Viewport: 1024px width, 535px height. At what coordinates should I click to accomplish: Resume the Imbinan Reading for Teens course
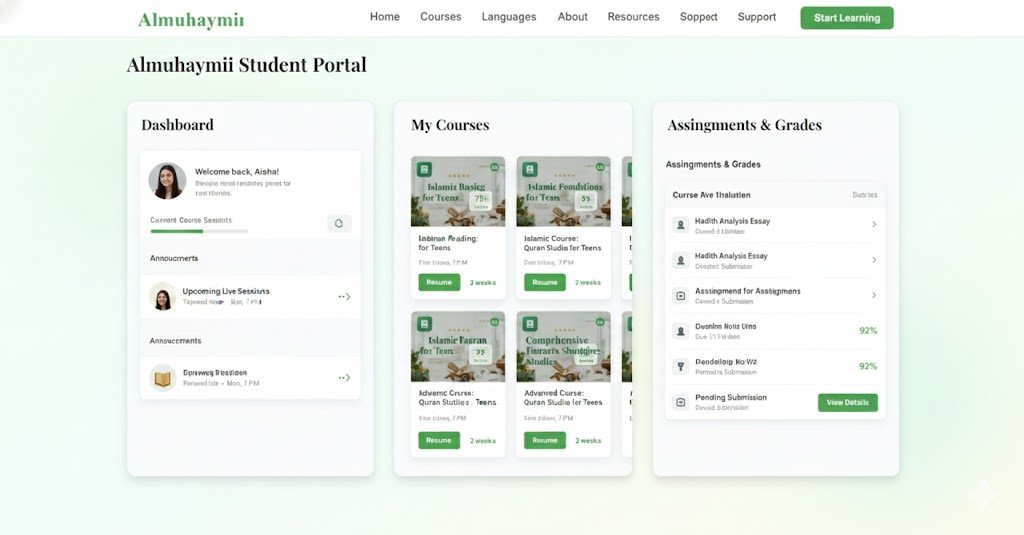[x=439, y=282]
